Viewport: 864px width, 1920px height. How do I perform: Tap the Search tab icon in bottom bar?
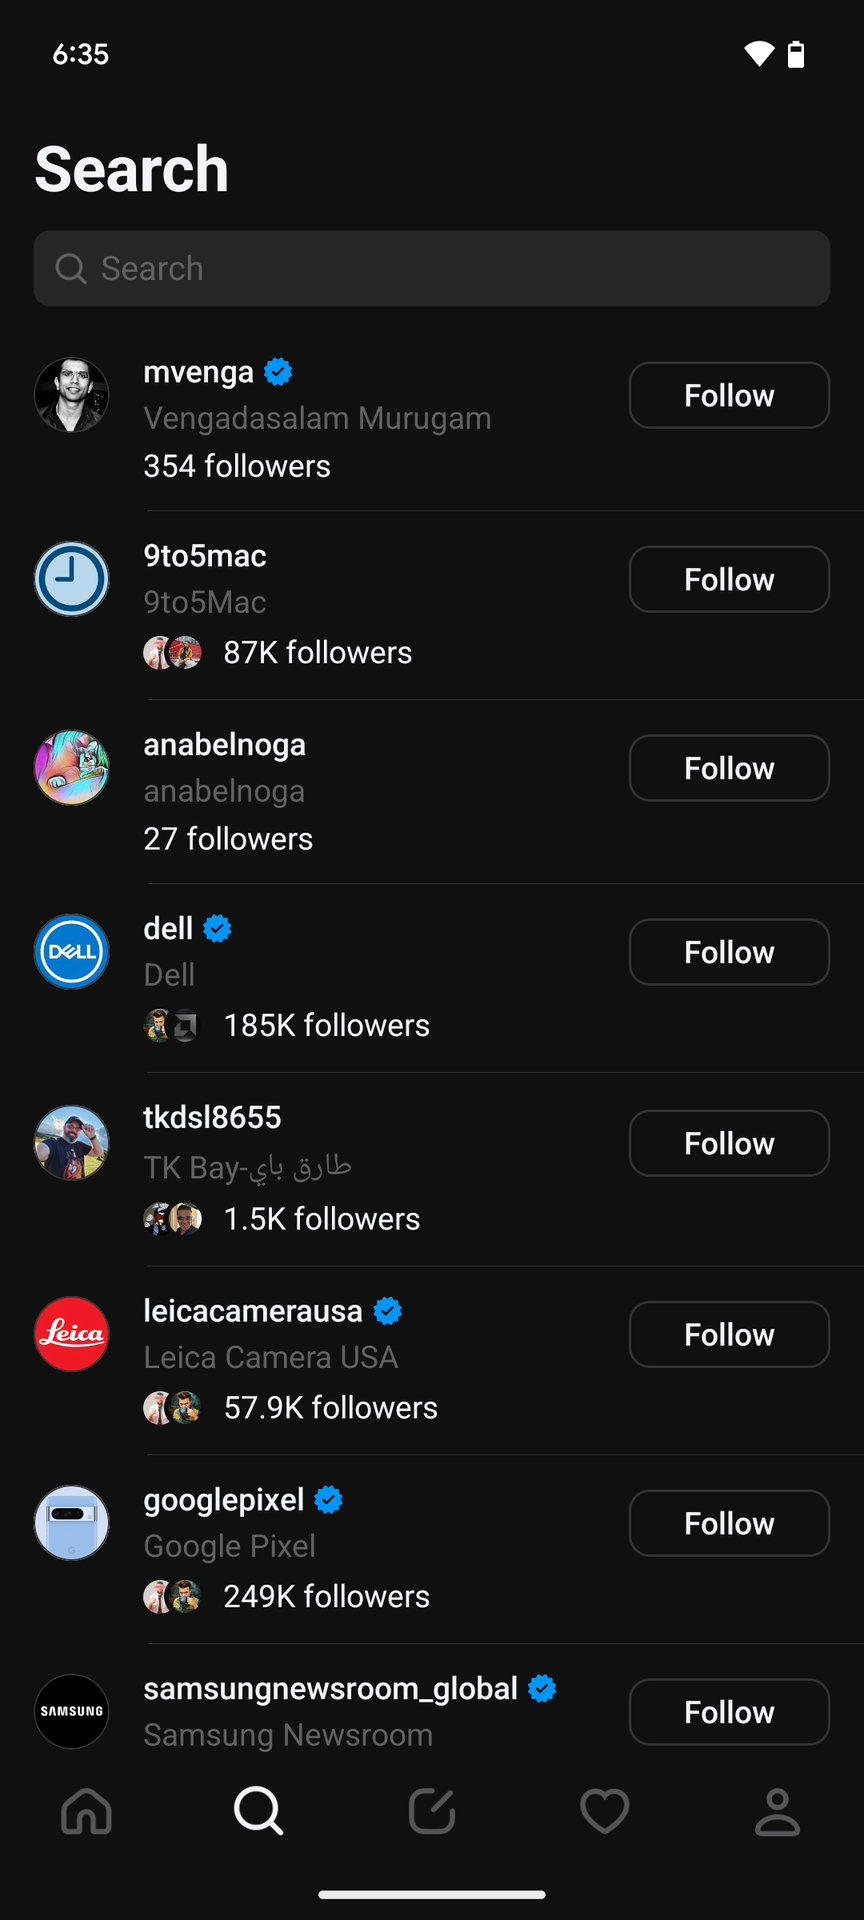coord(259,1811)
